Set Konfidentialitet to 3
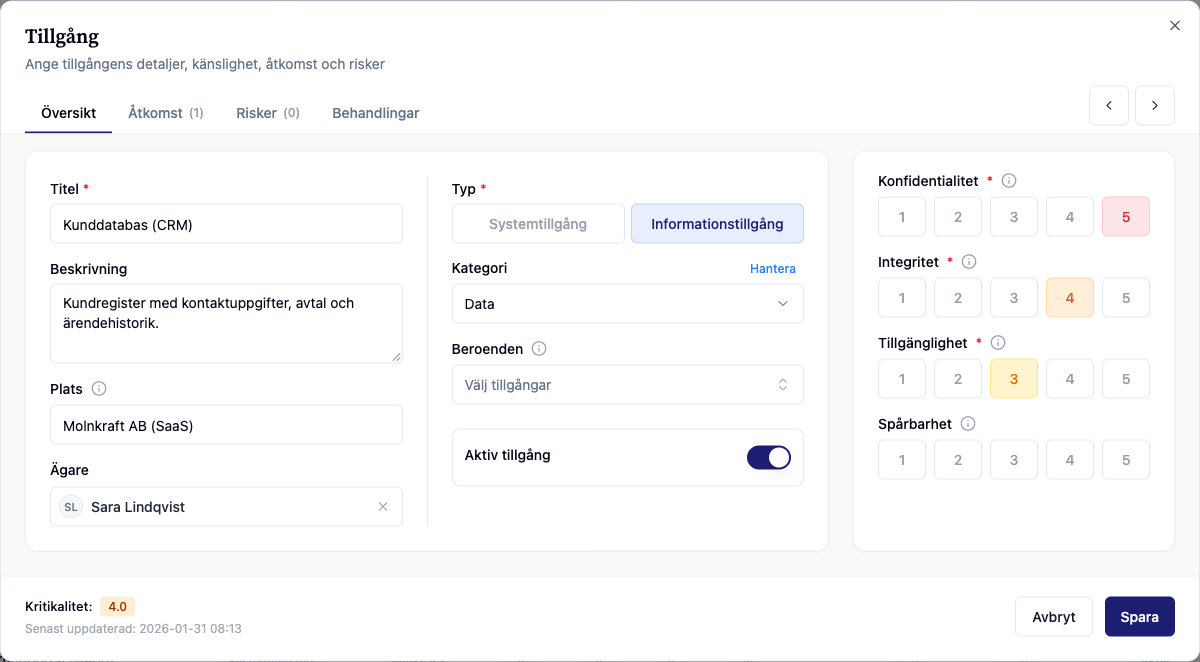 coord(1014,217)
